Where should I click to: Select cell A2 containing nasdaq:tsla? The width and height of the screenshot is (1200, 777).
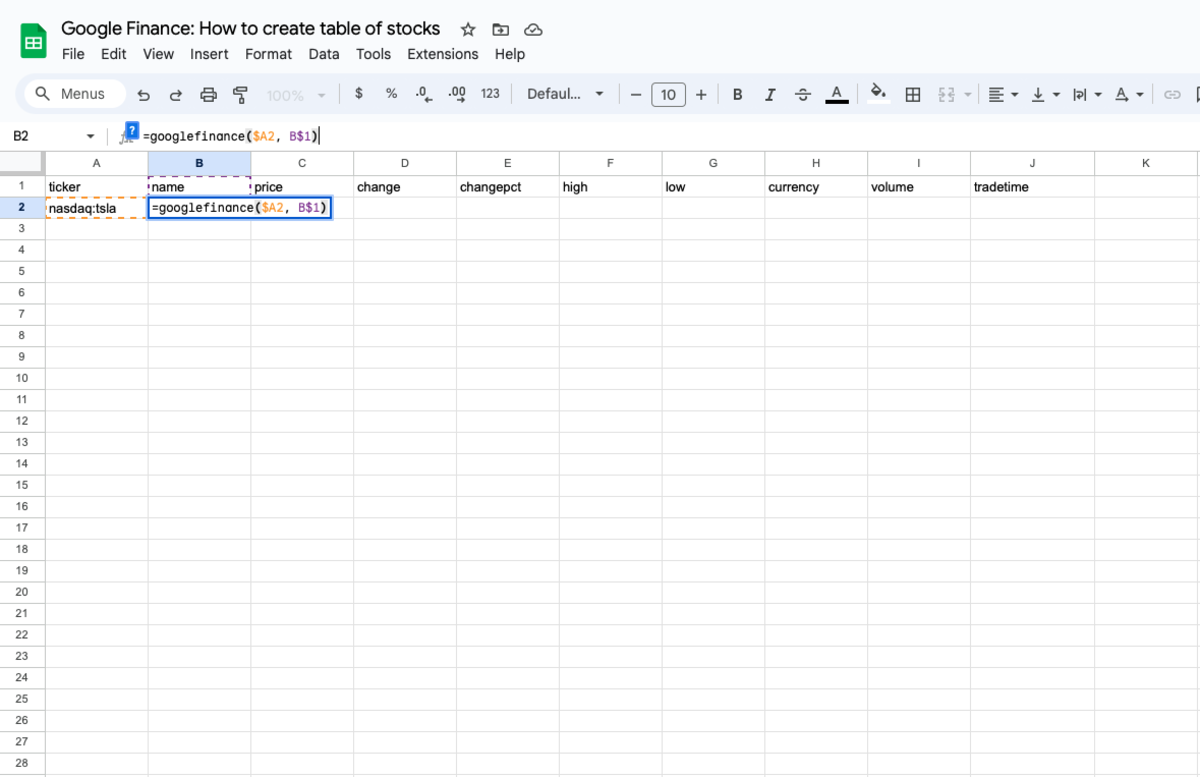[96, 208]
